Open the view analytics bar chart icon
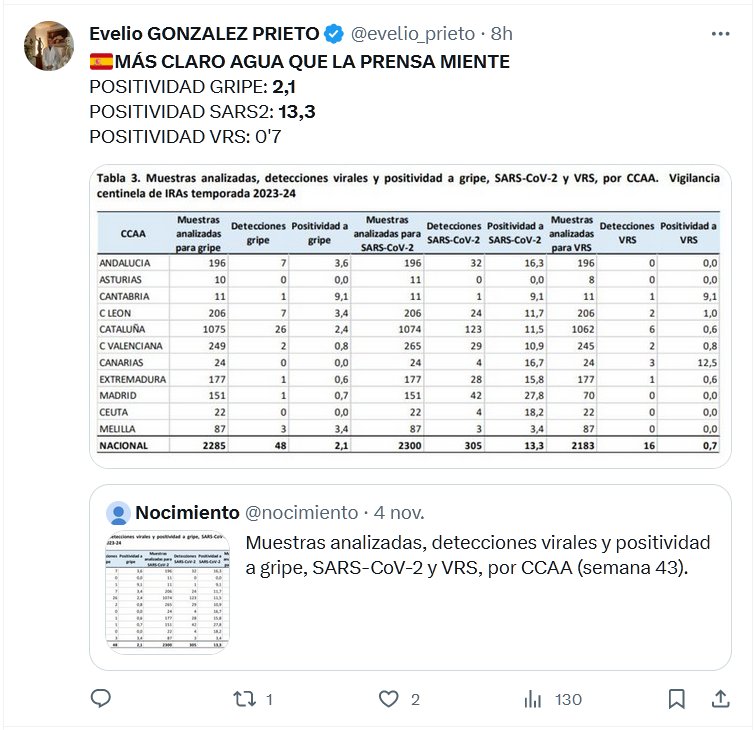 pos(533,699)
